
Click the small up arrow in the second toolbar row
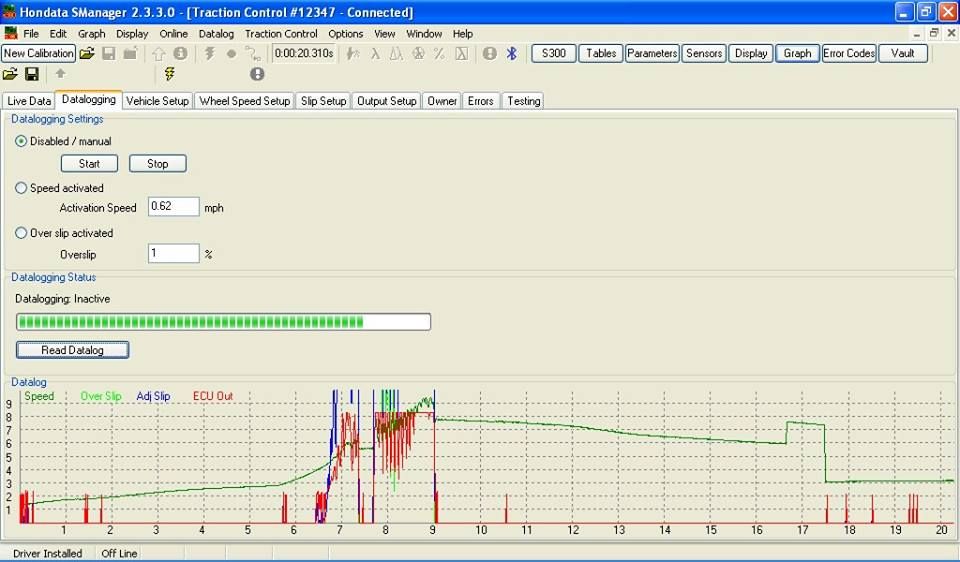coord(60,73)
